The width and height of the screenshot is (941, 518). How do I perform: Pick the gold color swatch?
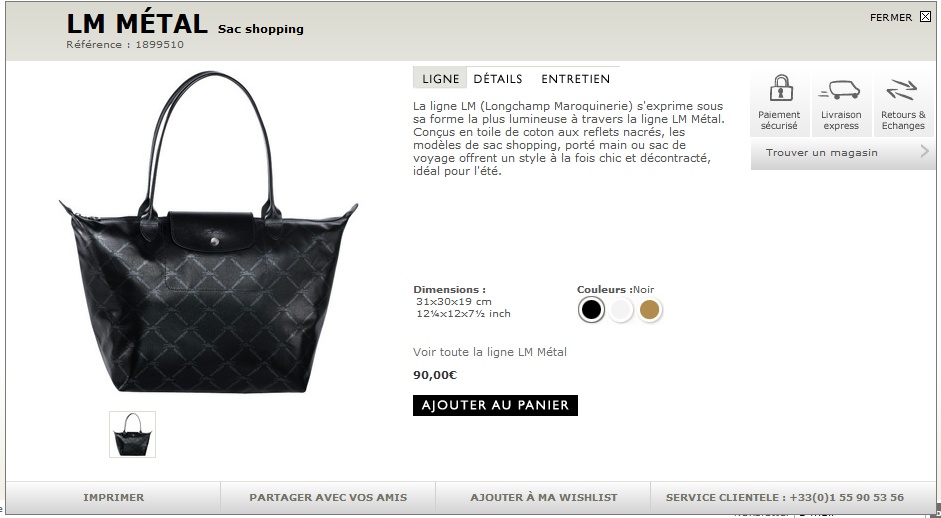(649, 310)
